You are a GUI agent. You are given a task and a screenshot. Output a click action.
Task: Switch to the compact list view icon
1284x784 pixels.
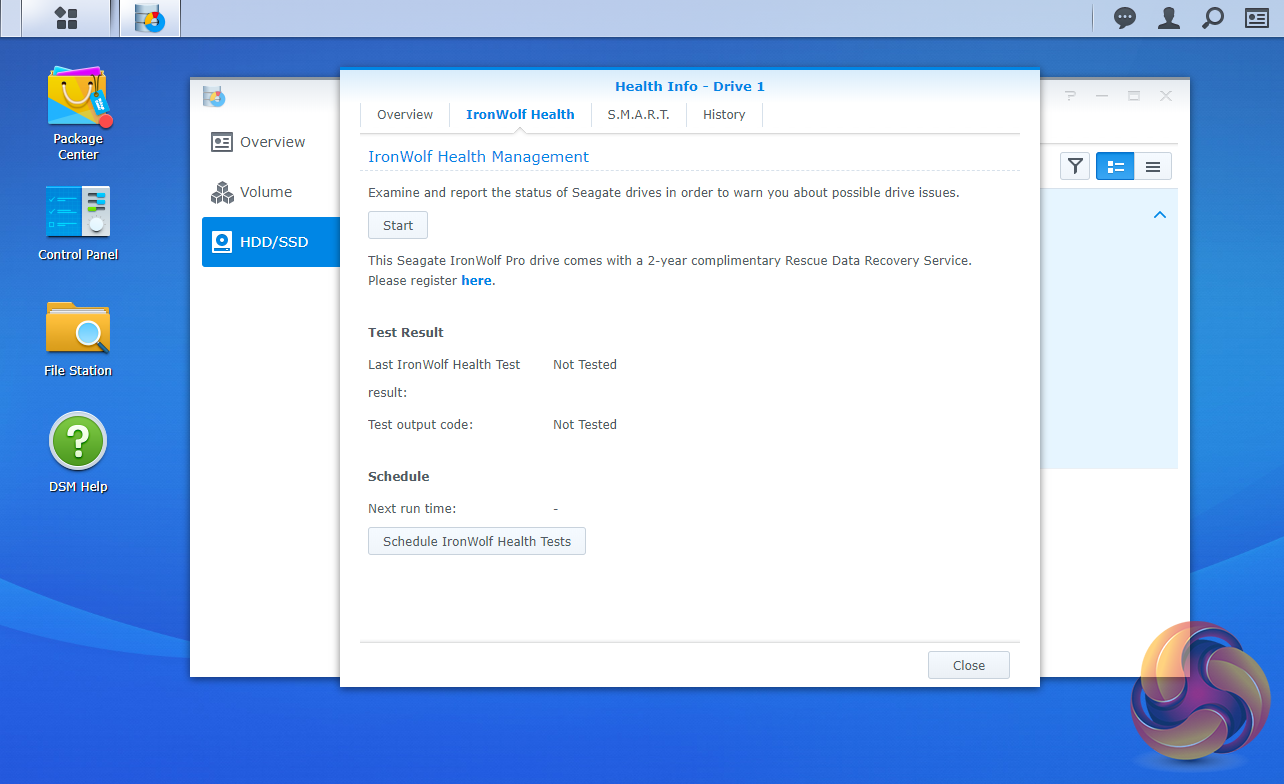[1153, 166]
